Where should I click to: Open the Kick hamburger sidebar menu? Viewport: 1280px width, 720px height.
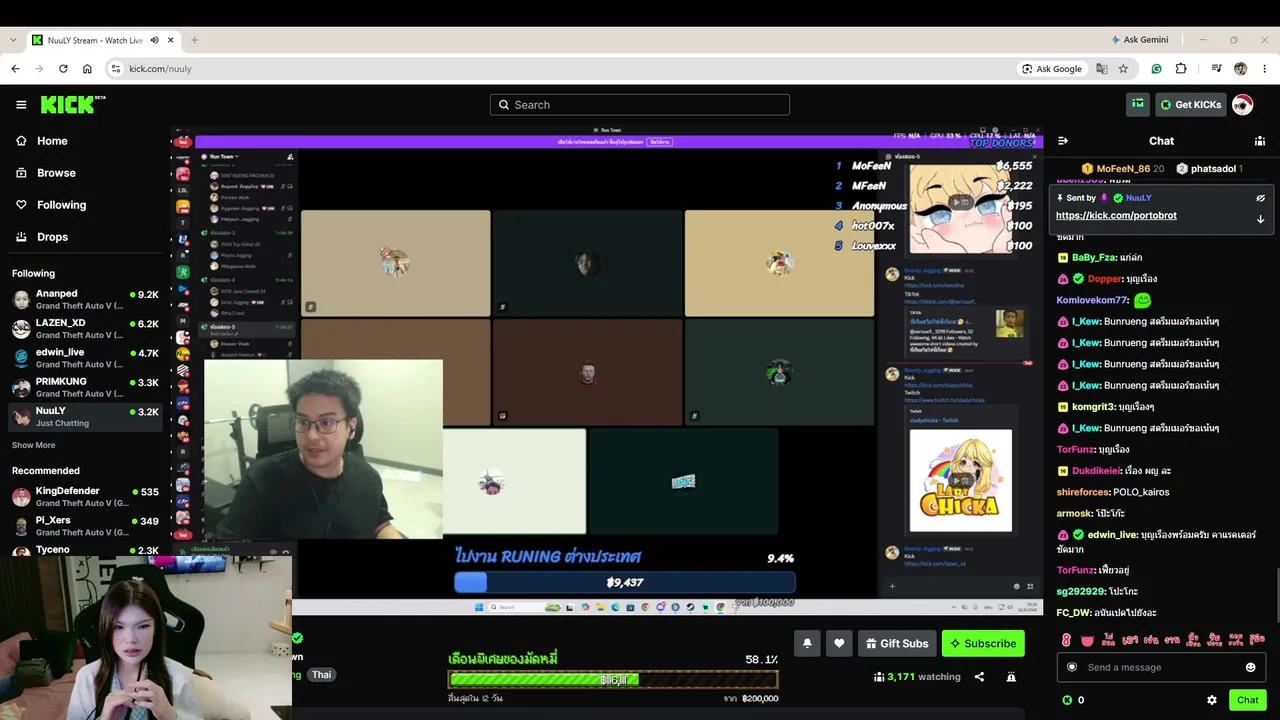click(21, 105)
